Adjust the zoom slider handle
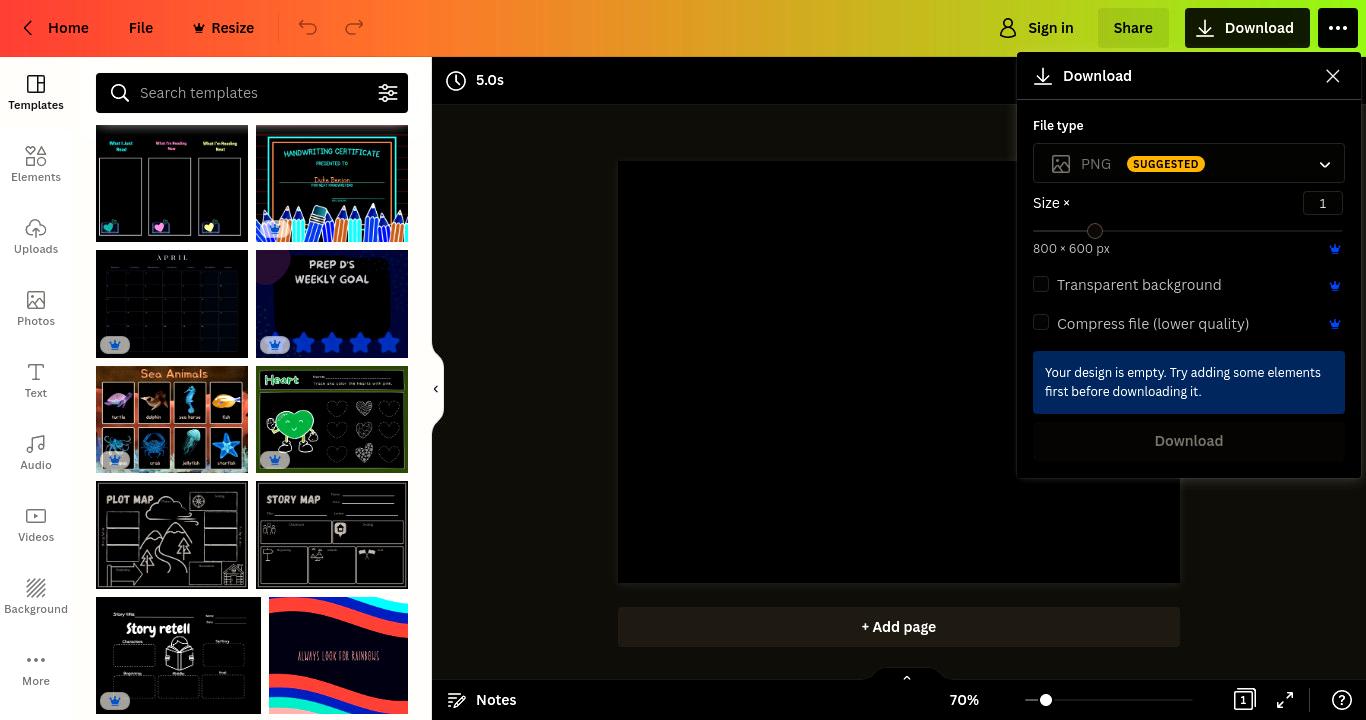This screenshot has height=720, width=1366. [x=1046, y=700]
